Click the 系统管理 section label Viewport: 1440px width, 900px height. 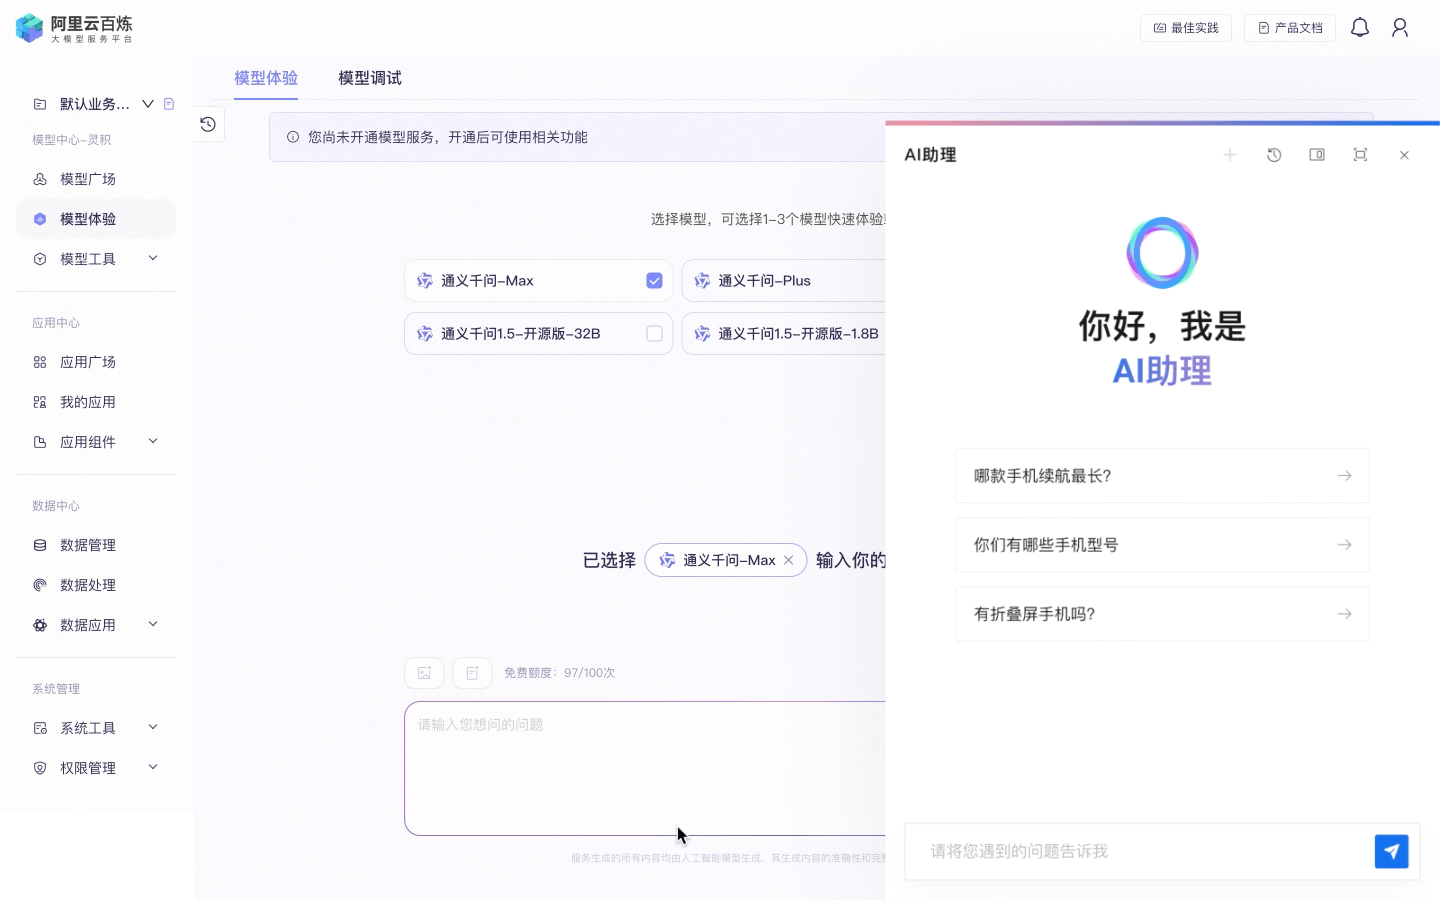tap(56, 689)
